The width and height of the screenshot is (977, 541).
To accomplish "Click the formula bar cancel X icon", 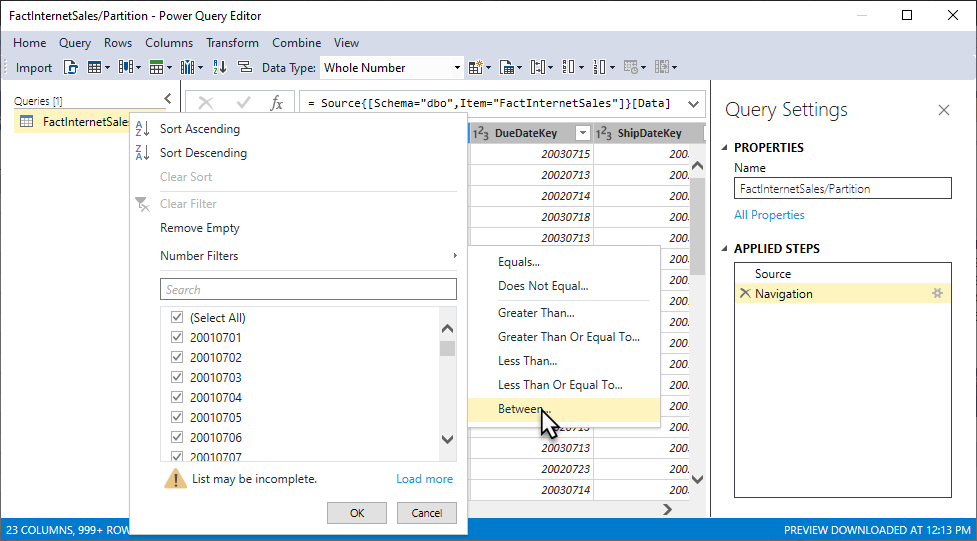I will click(206, 103).
